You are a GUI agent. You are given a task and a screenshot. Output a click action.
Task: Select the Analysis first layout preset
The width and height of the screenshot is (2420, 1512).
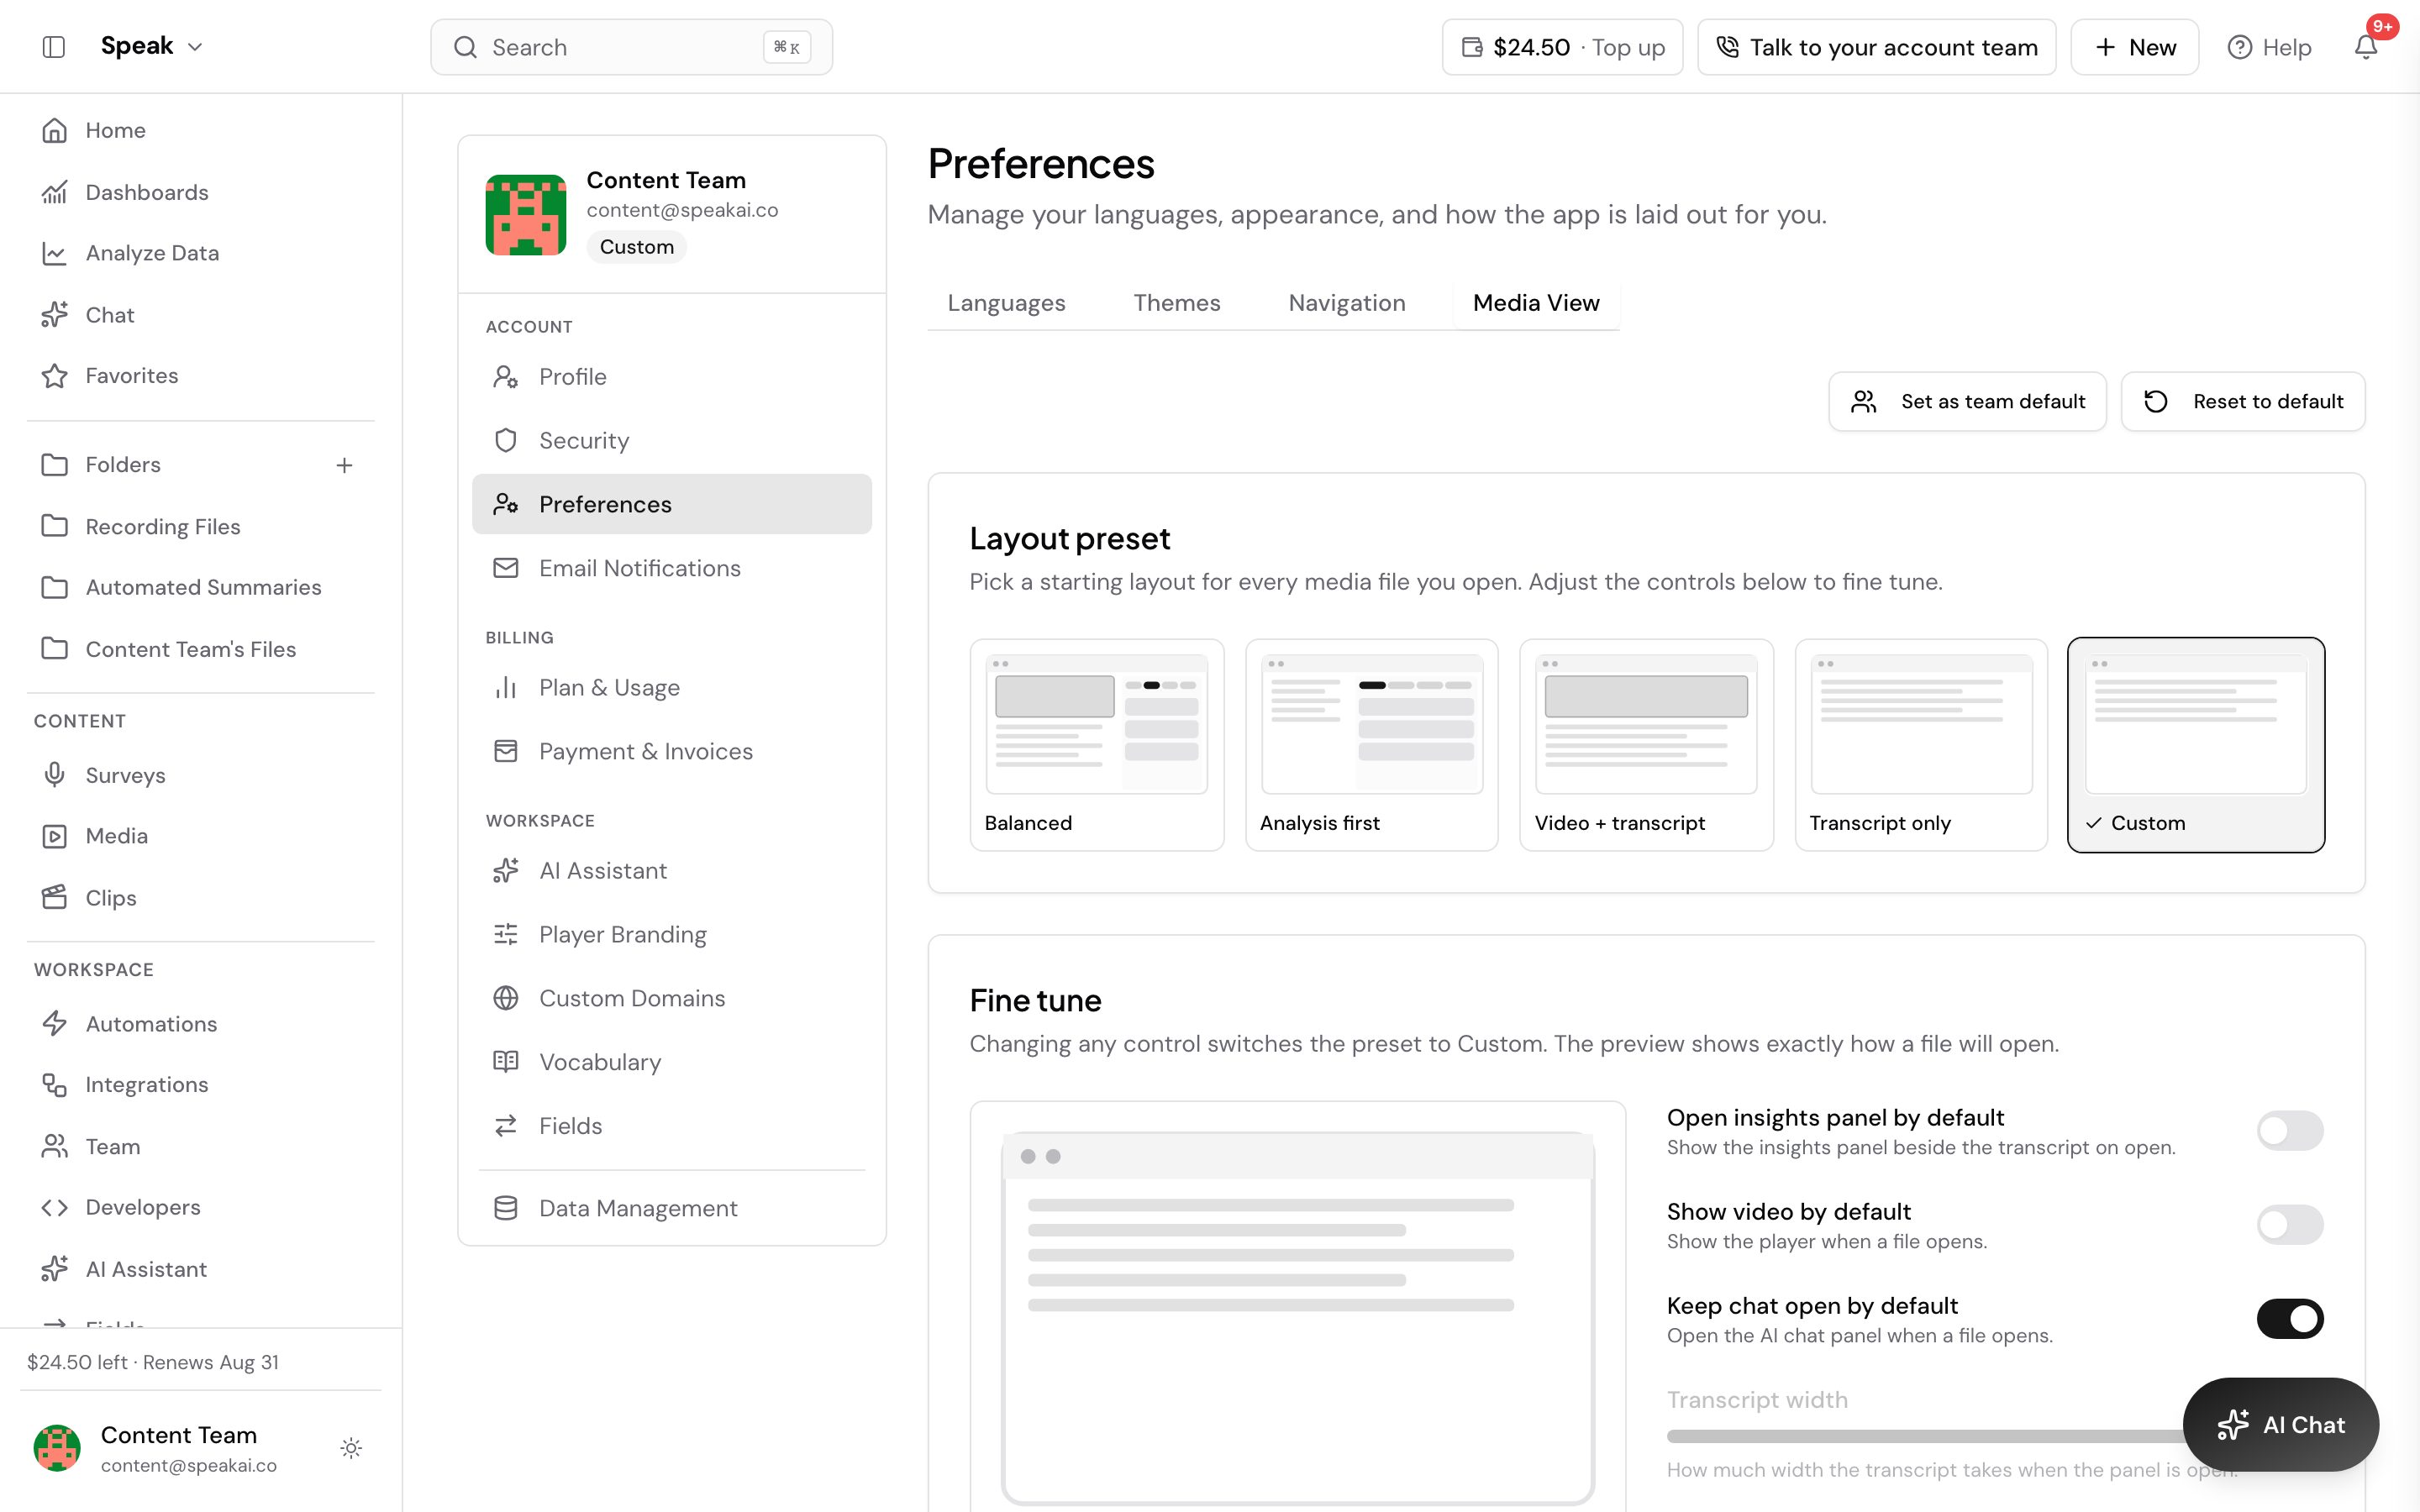[x=1372, y=745]
